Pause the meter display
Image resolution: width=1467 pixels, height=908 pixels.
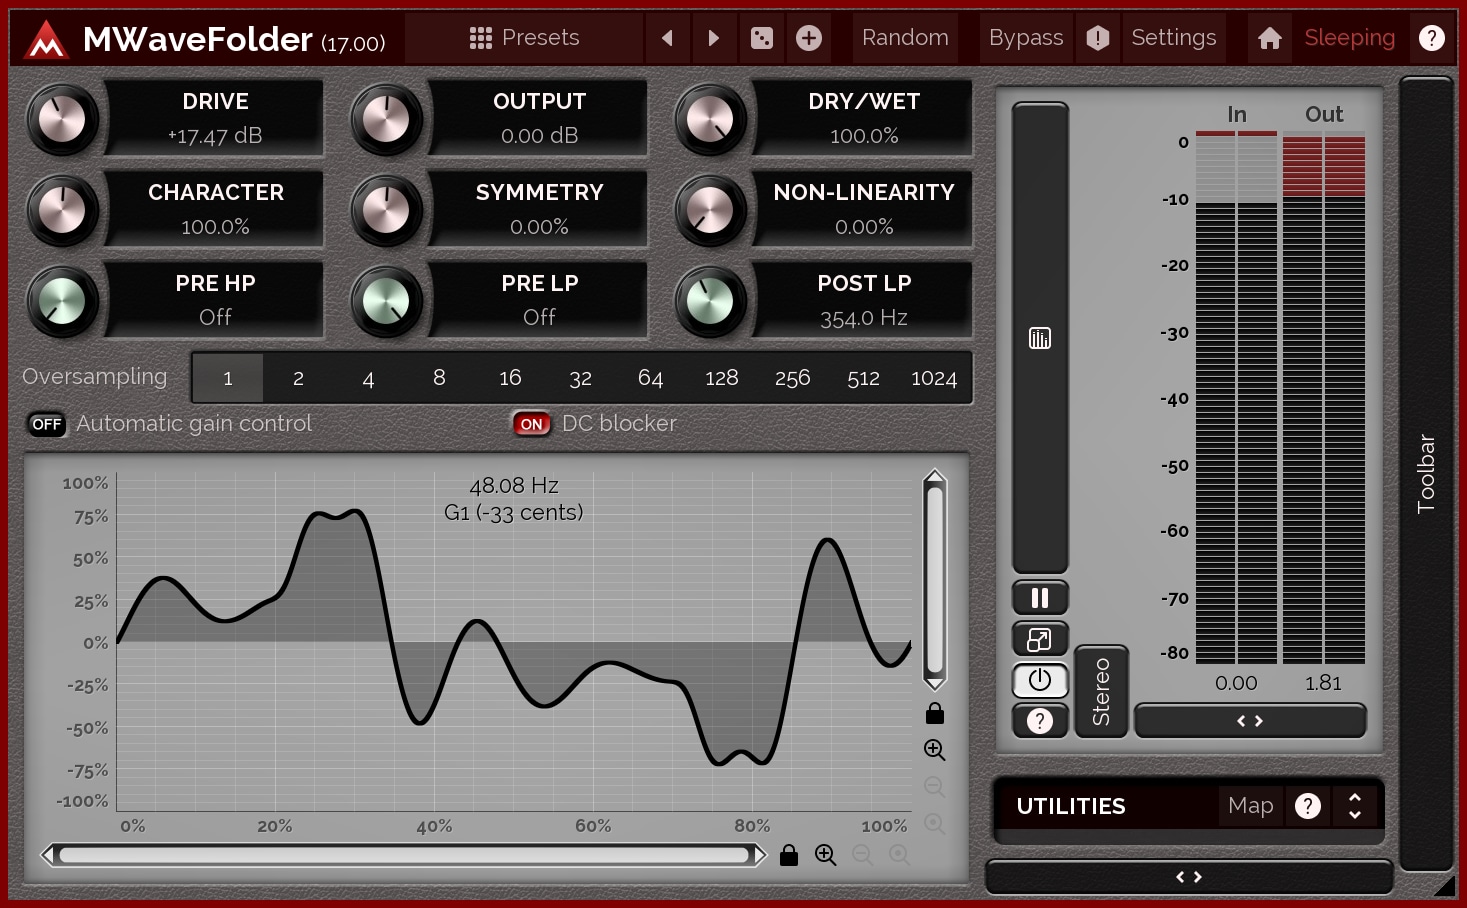[1040, 598]
